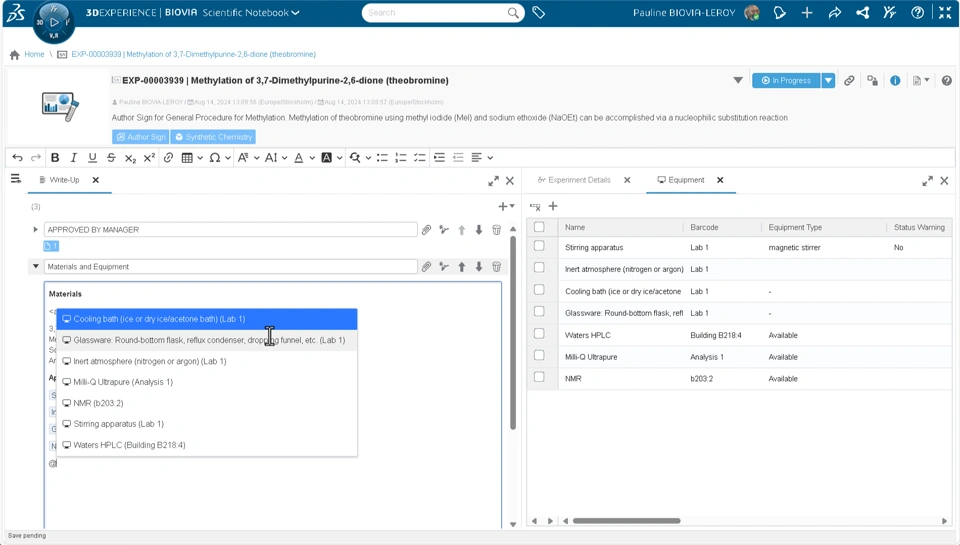Choose Waters HPLC (Building B218:4) from list
Image resolution: width=960 pixels, height=545 pixels.
[x=207, y=445]
